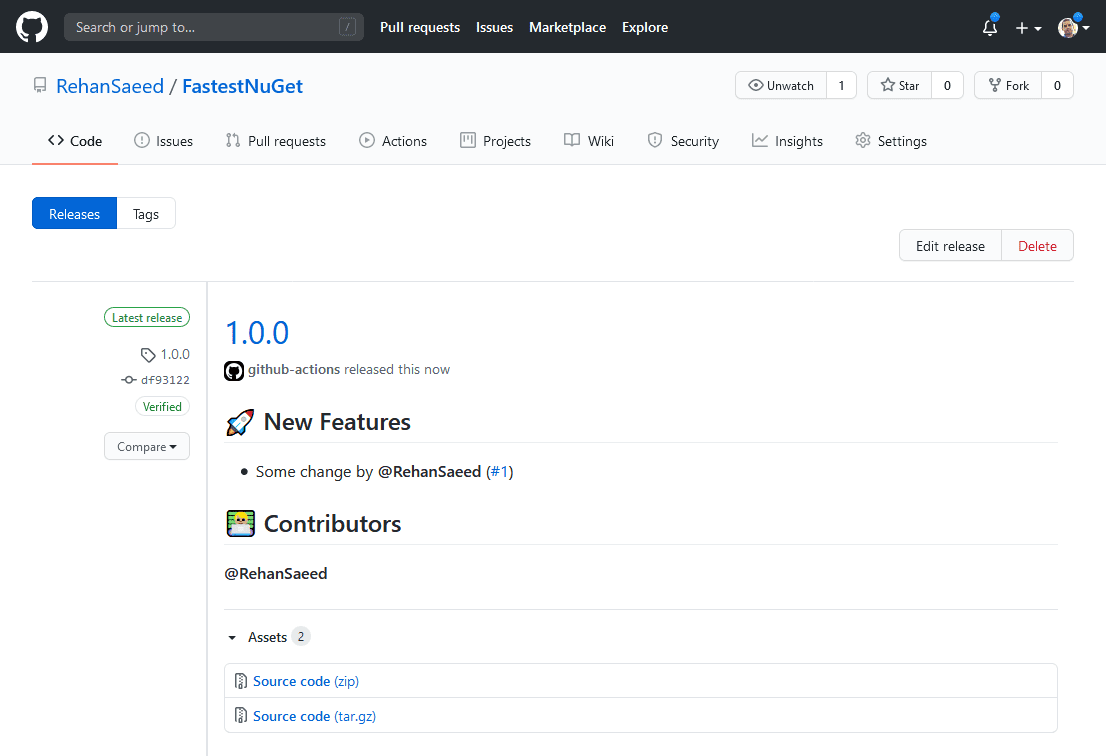Click the GitHub octocat logo
The width and height of the screenshot is (1106, 756).
pos(31,27)
